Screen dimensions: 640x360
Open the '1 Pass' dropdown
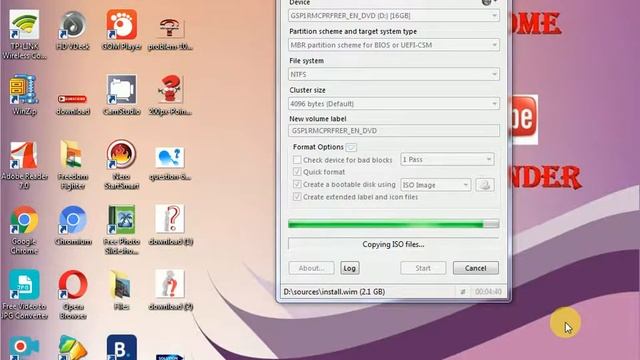pos(447,160)
